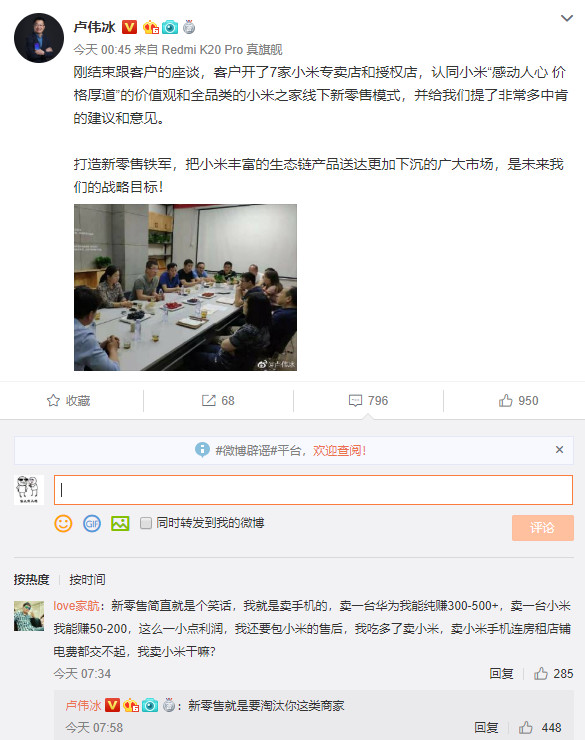Switch comment sorting to 按时间
Viewport: 585px width, 740px height.
click(87, 580)
